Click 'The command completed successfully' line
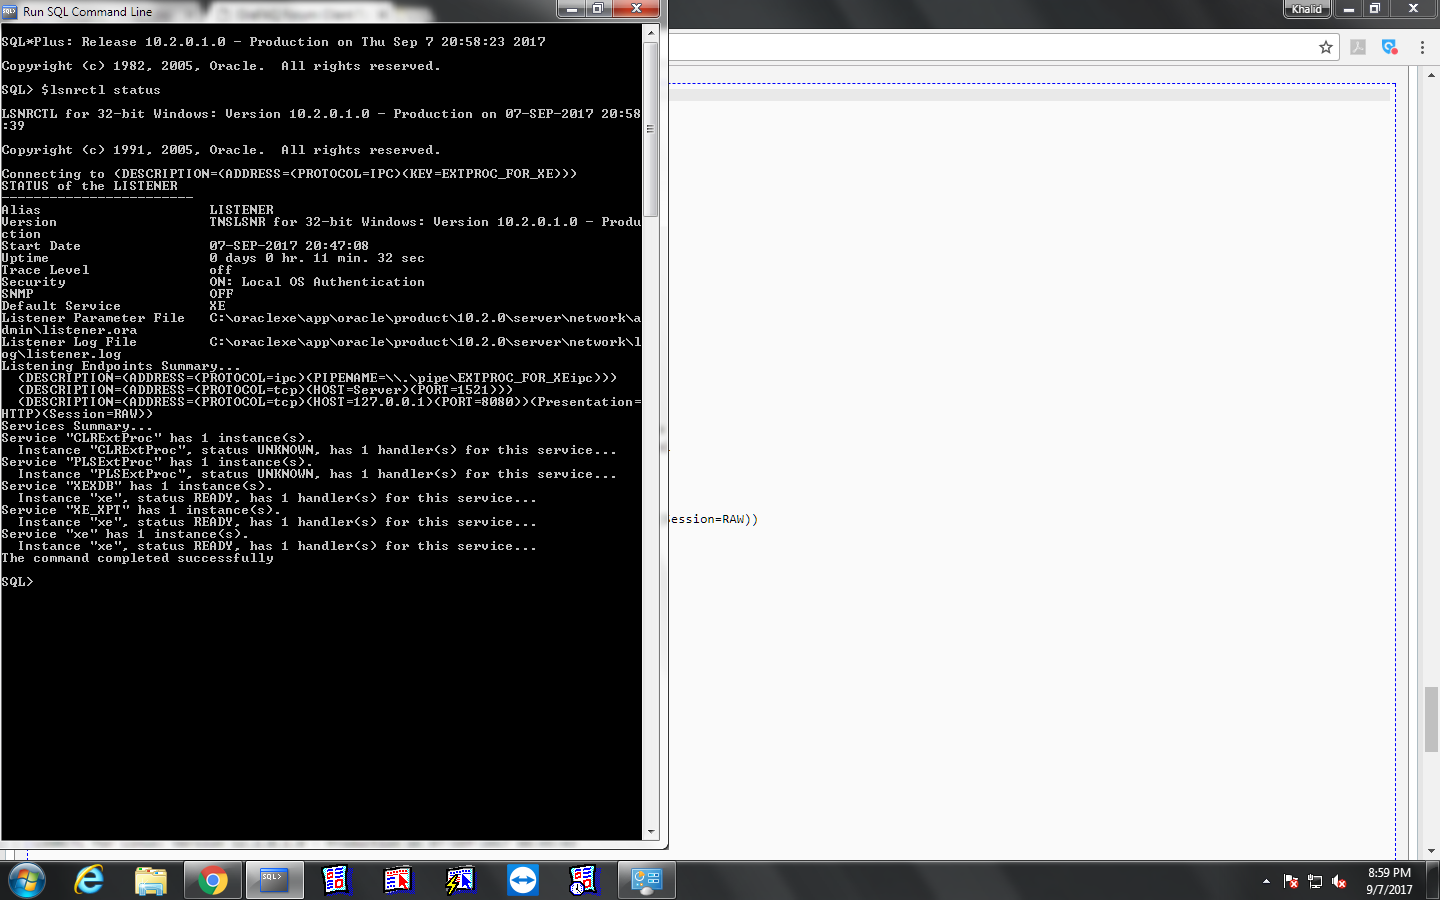 [137, 558]
